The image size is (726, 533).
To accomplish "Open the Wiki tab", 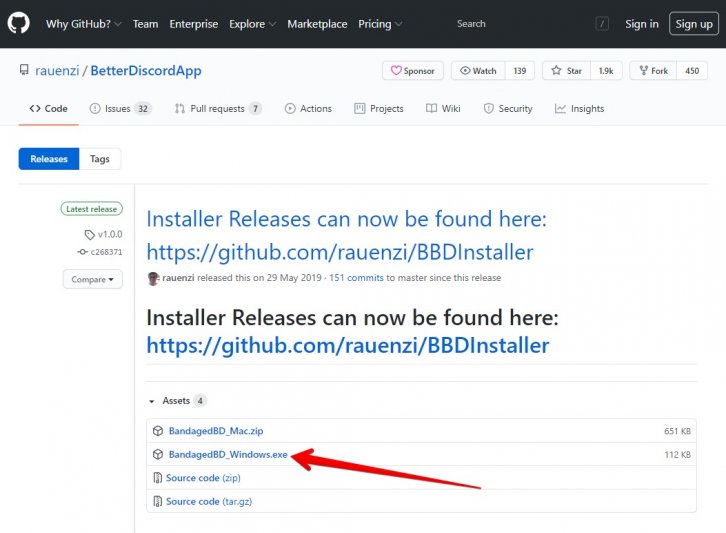I will click(x=443, y=108).
